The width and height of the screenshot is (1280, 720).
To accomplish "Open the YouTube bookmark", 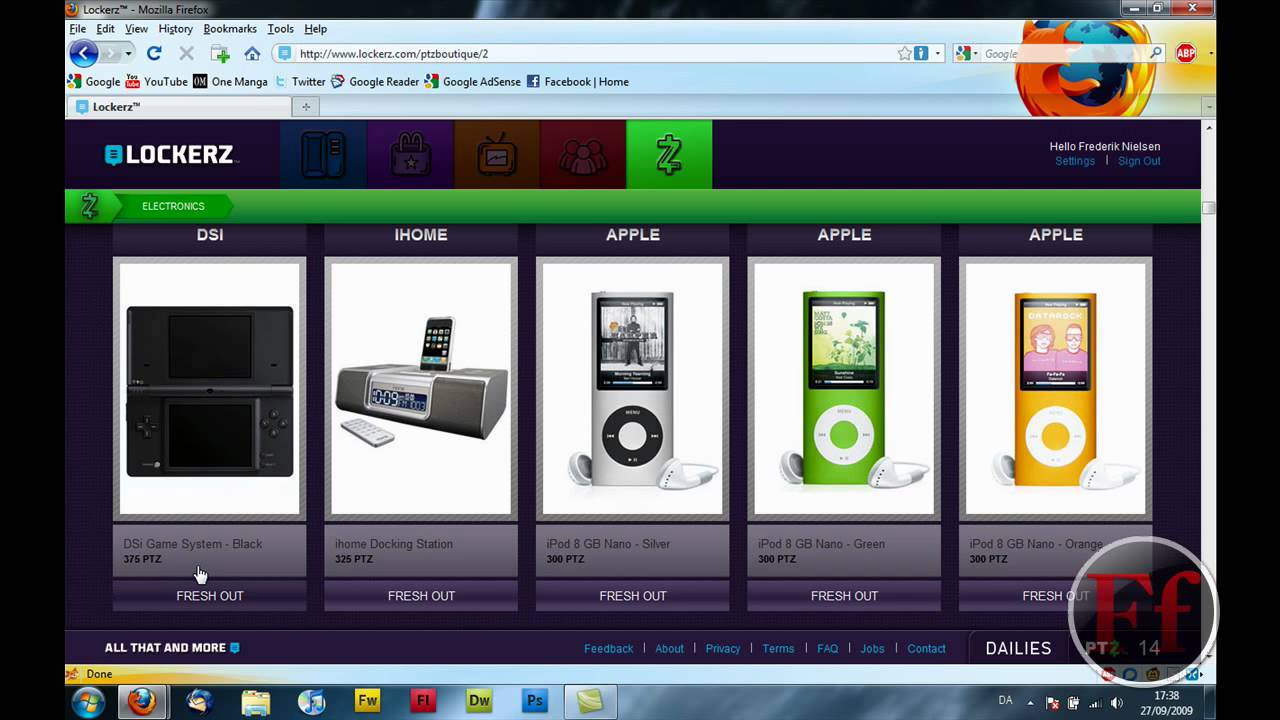I will [157, 82].
